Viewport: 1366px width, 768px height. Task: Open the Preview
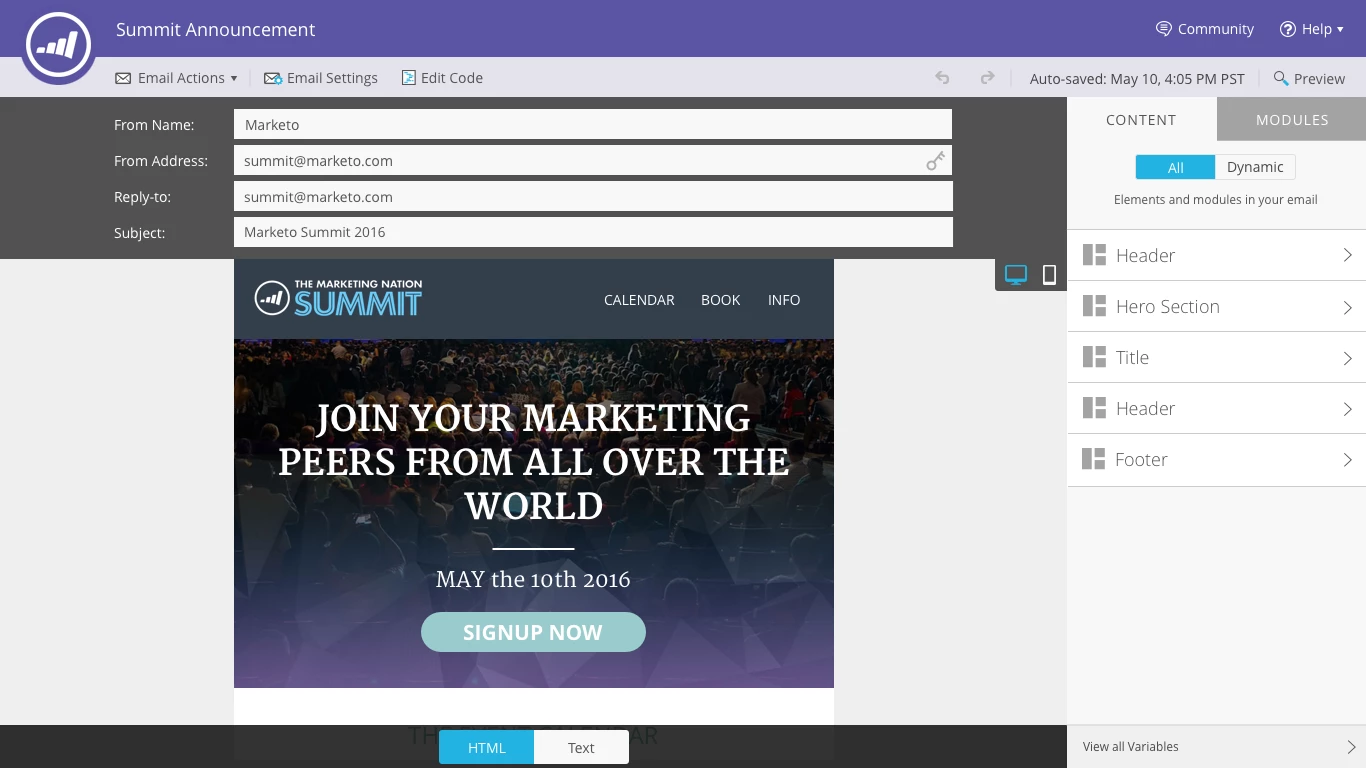click(1309, 78)
